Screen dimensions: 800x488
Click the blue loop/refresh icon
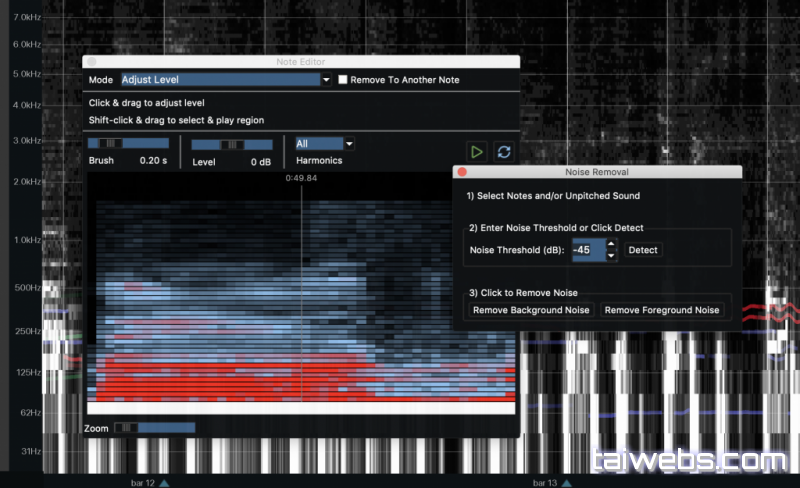point(504,151)
